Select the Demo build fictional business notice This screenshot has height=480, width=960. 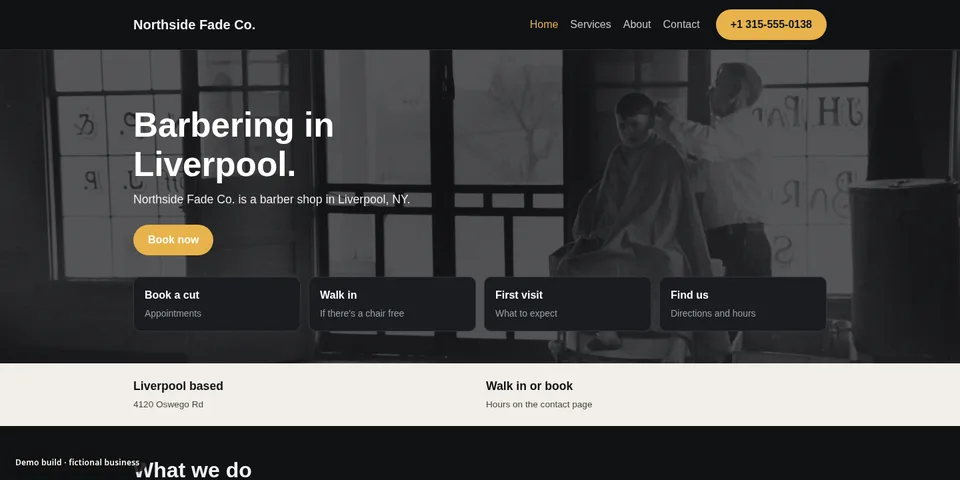[x=77, y=462]
